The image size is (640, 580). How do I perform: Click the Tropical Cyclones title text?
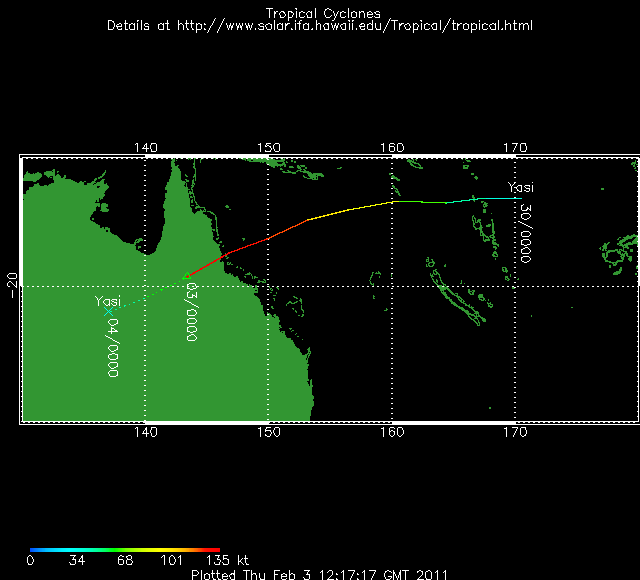tap(323, 13)
